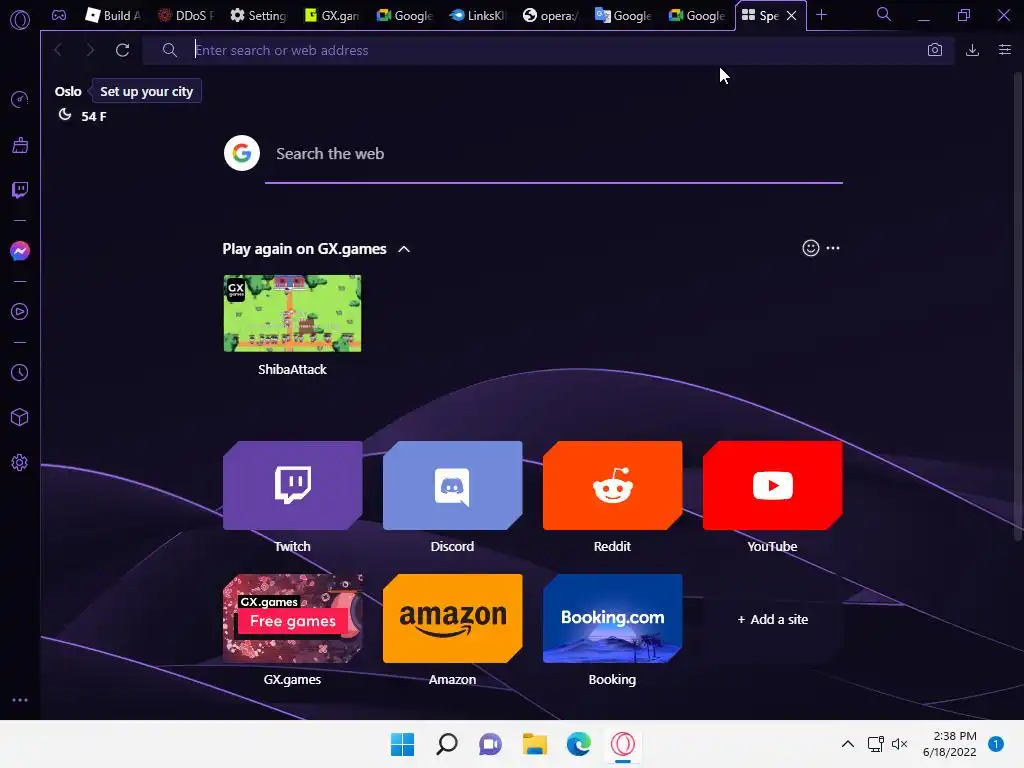Viewport: 1024px width, 768px height.
Task: Click the moon weather icon
Action: coord(65,115)
